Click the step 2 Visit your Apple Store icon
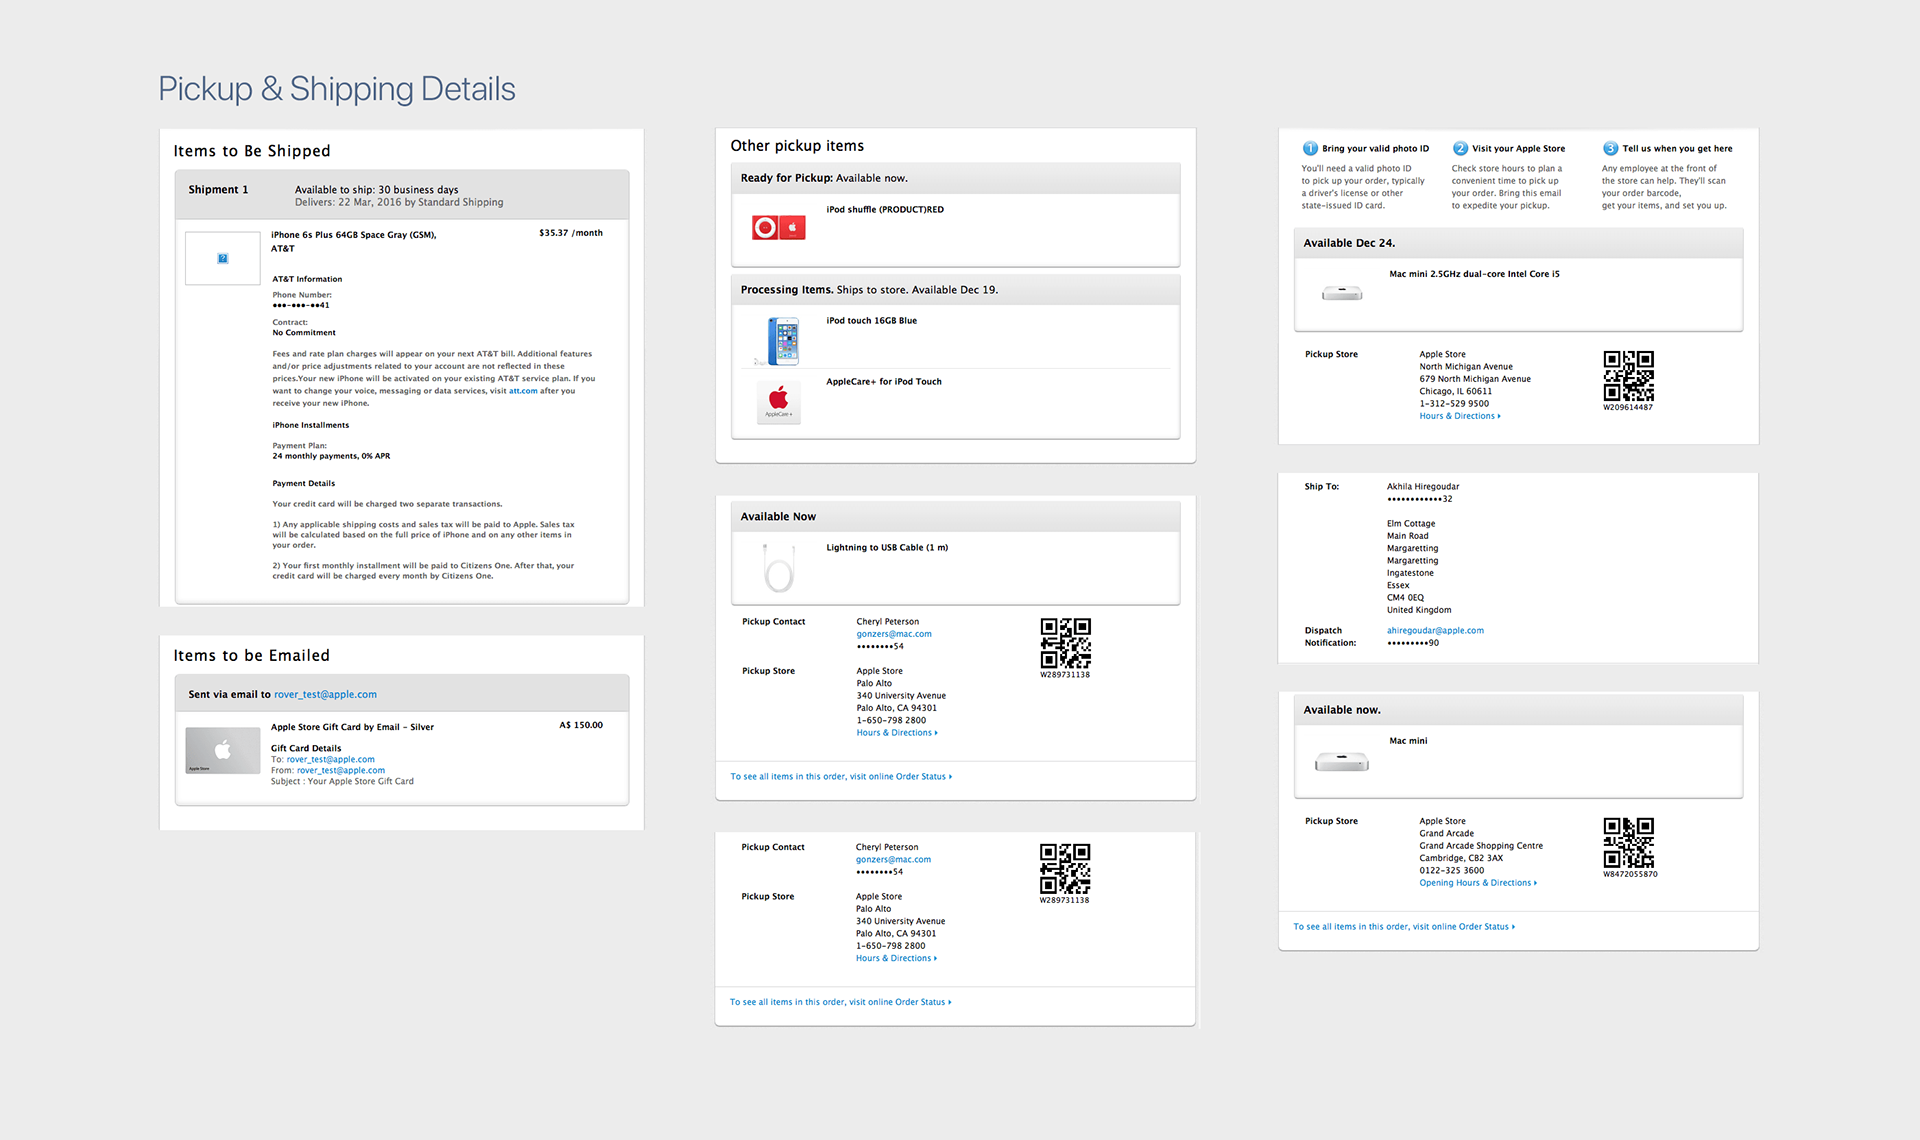The height and width of the screenshot is (1140, 1920). (1460, 148)
